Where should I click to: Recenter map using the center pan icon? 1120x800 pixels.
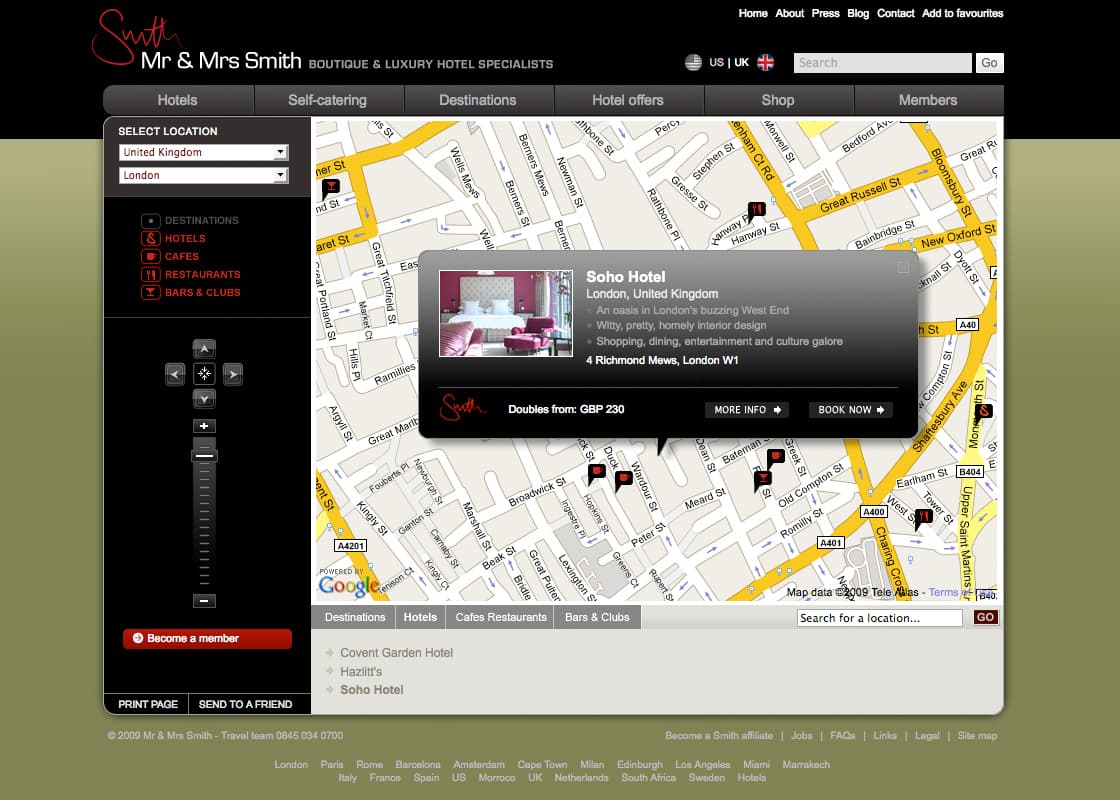coord(204,375)
